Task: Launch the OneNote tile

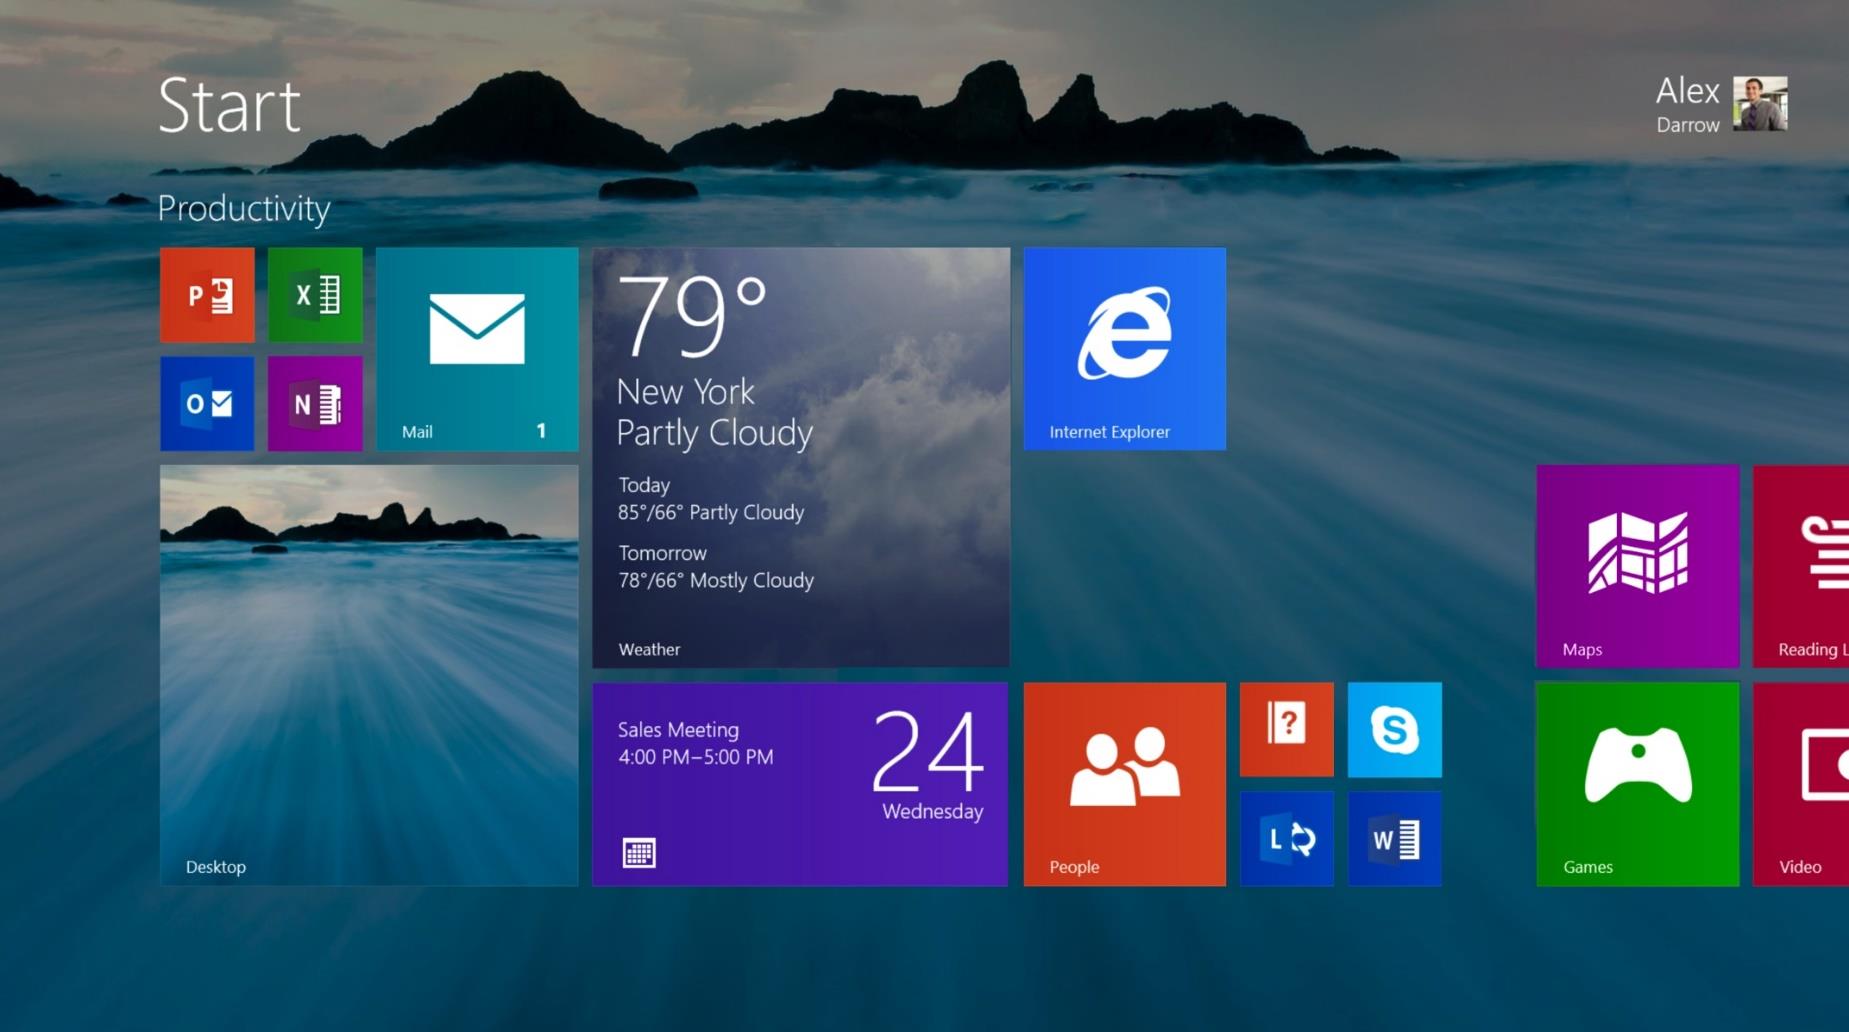Action: click(x=315, y=403)
